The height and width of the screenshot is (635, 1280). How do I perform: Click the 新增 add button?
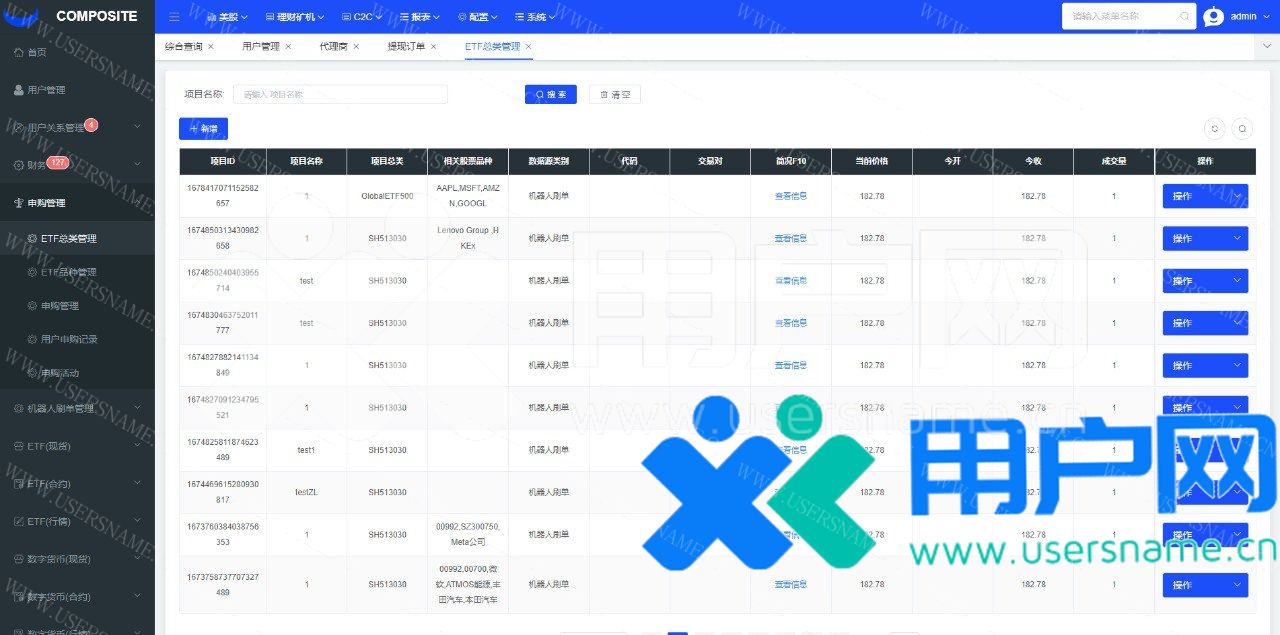click(203, 129)
